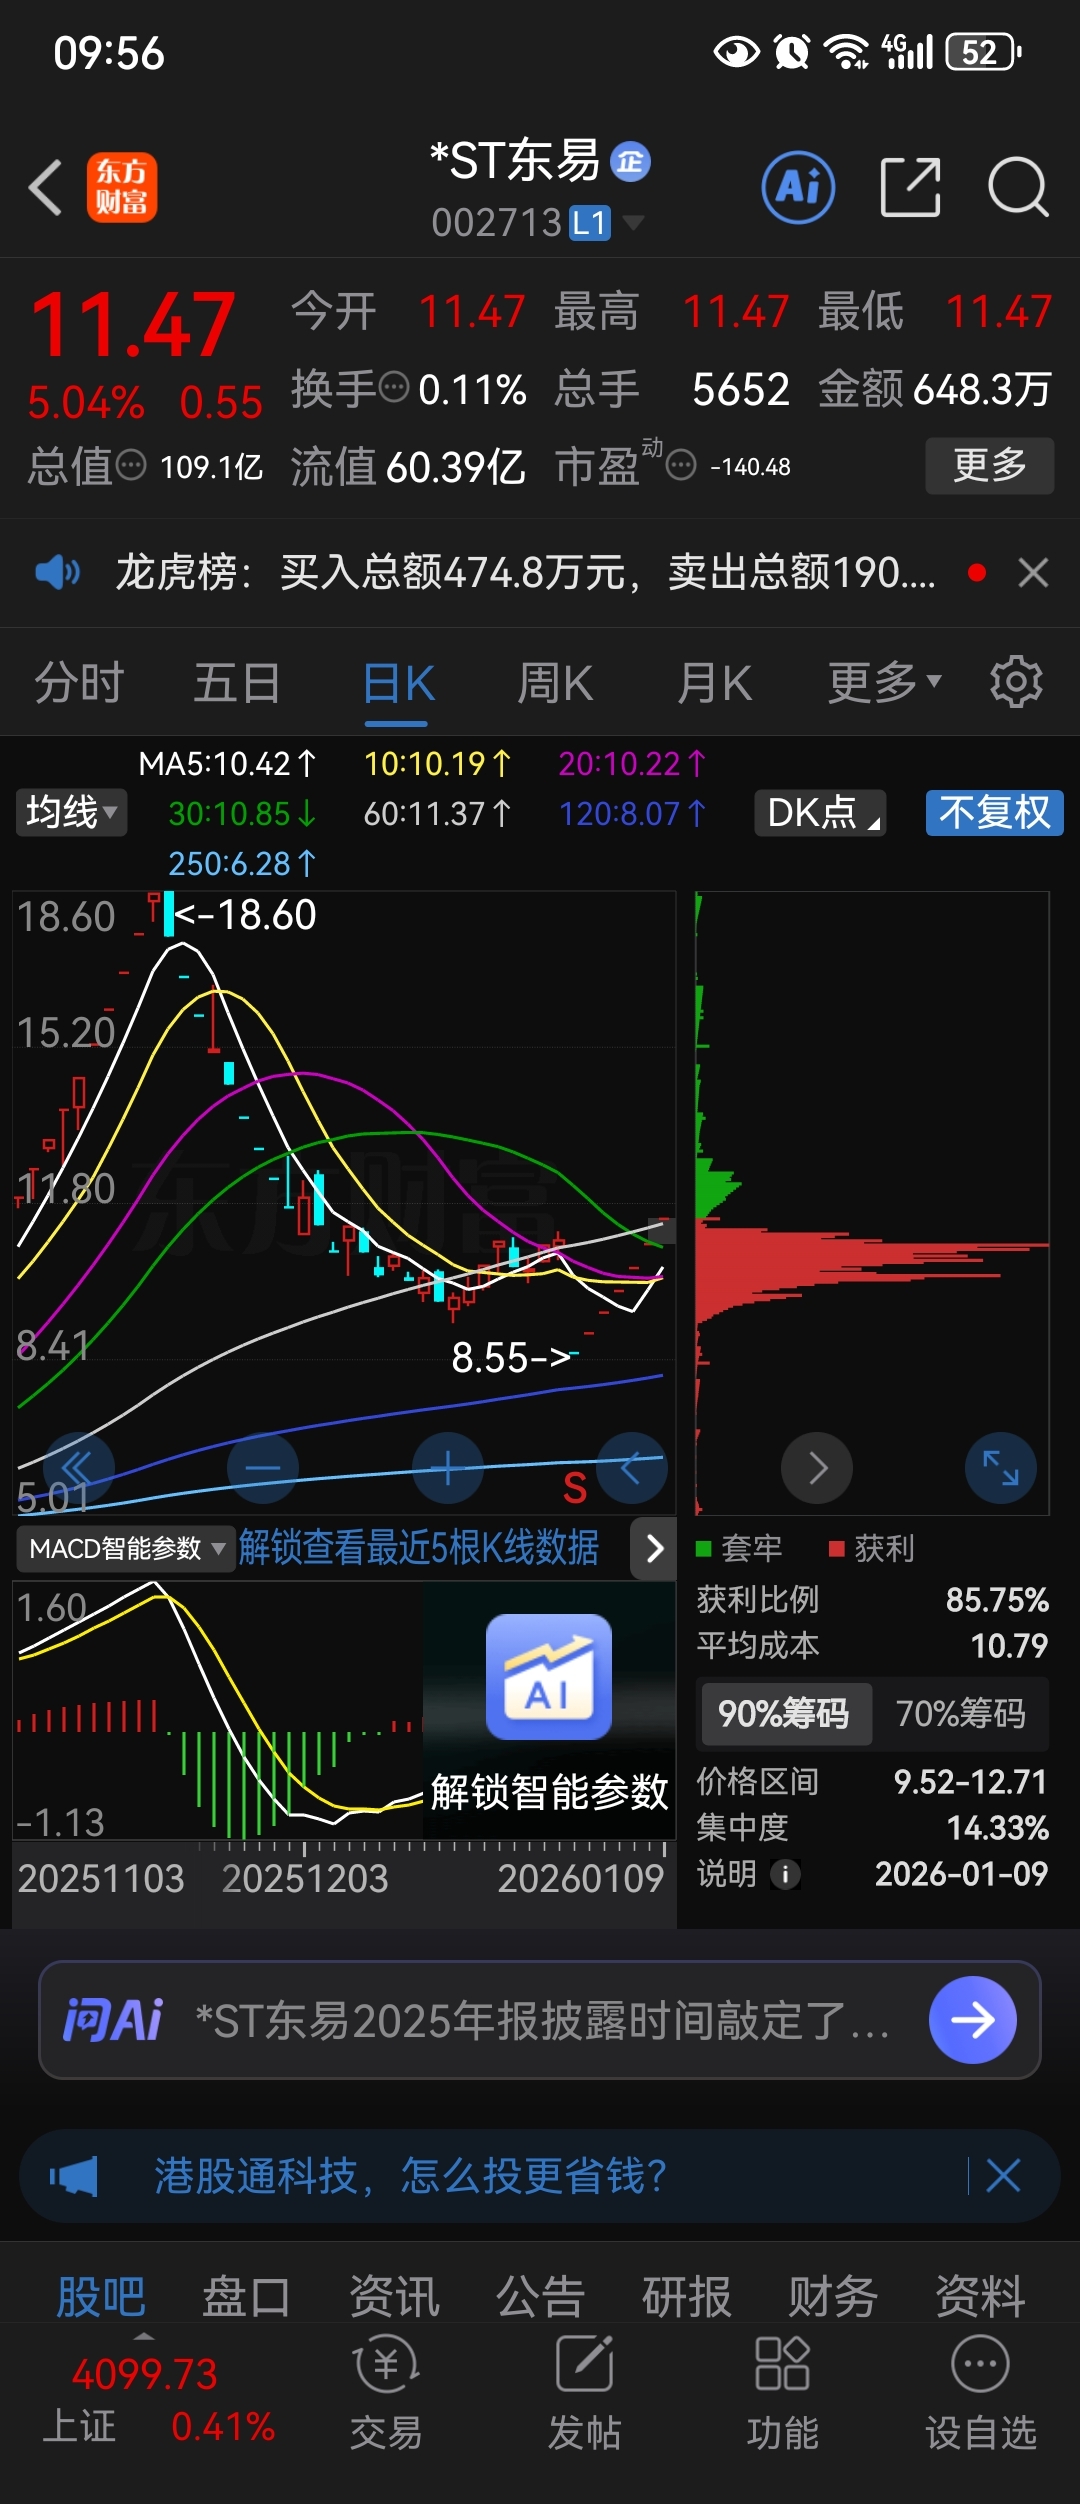Tap the megaphone icon in promo banner
1080x2504 pixels.
(74, 2176)
